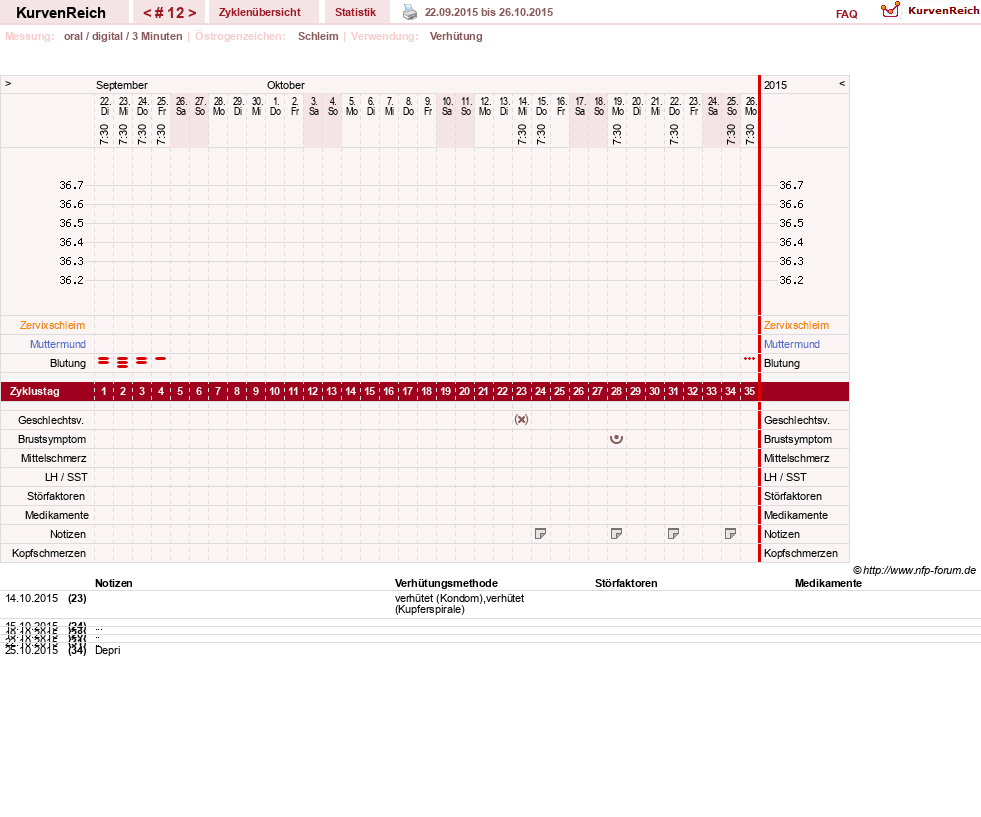The image size is (981, 817).
Task: Click 'verhütet (Kondom)' contraception text
Action: pyautogui.click(x=439, y=598)
